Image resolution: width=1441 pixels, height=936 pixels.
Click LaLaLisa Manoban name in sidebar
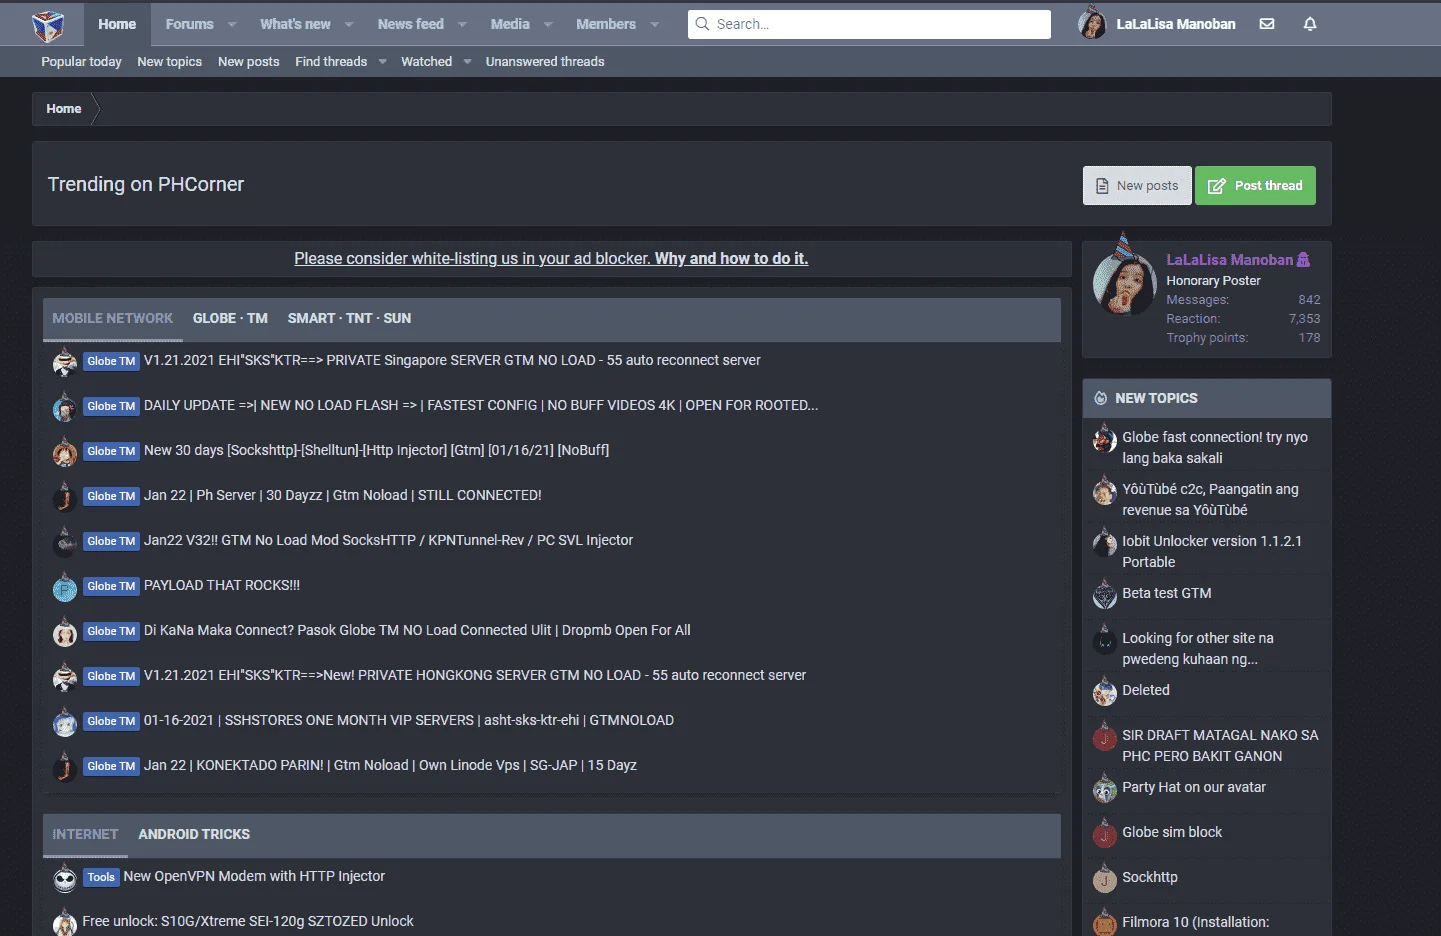[1229, 260]
